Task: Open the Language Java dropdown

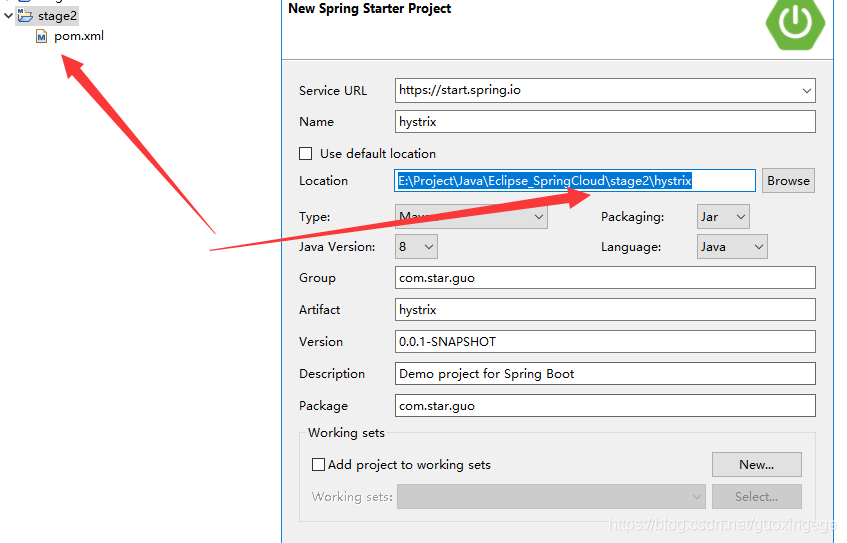Action: (x=732, y=247)
